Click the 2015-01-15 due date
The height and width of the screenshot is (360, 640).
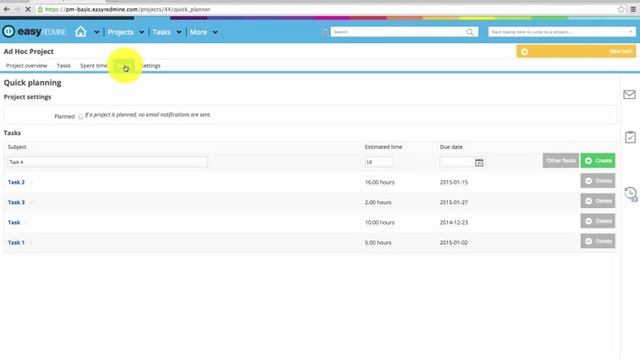point(454,182)
